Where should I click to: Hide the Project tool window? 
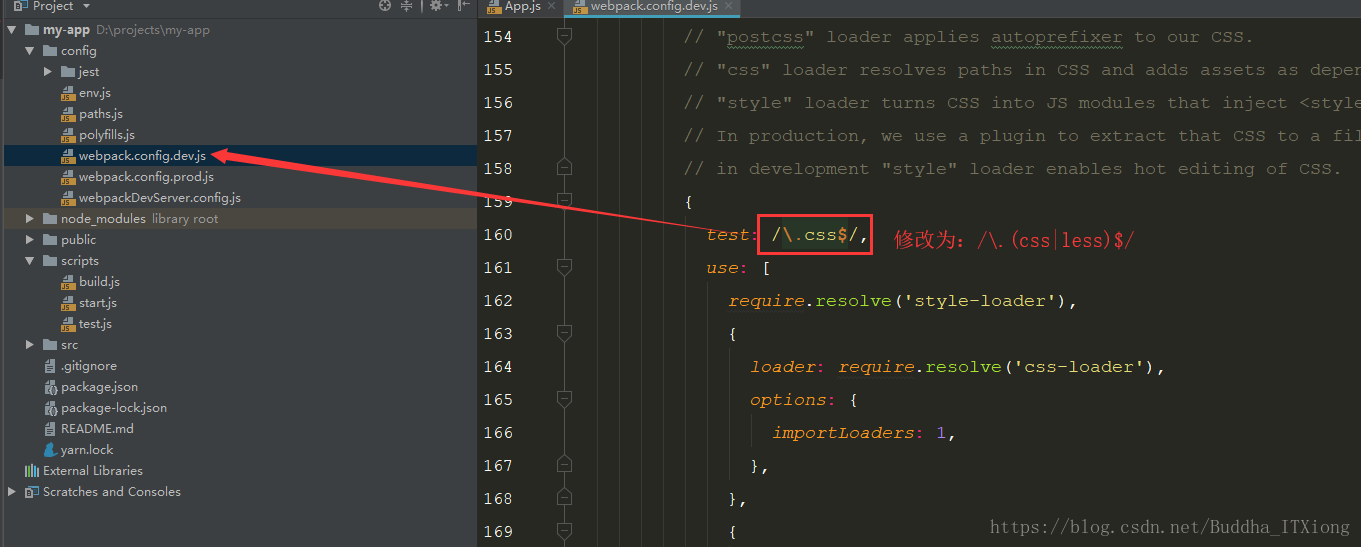click(463, 6)
